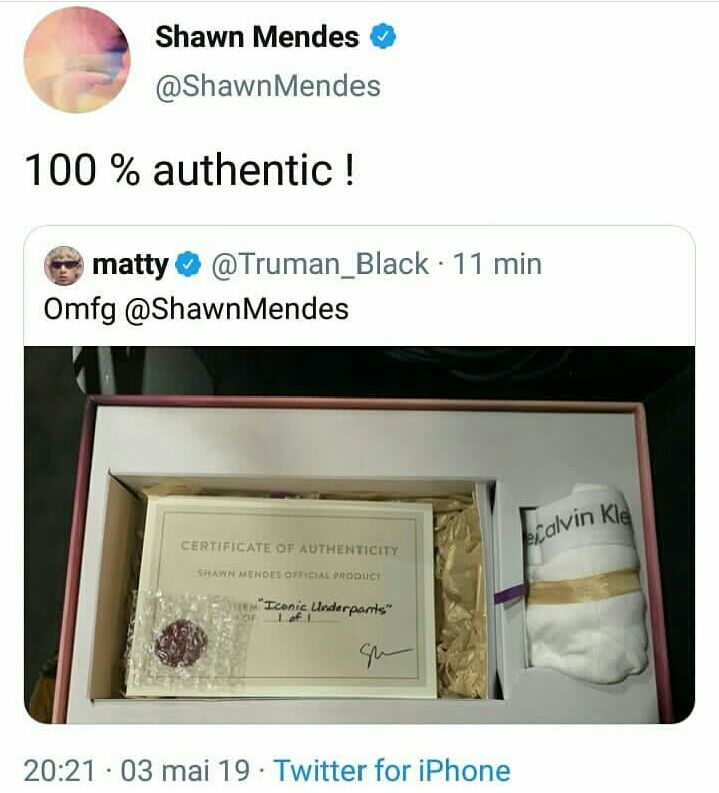Open Shawn Mendes' round profile picture

(x=77, y=60)
